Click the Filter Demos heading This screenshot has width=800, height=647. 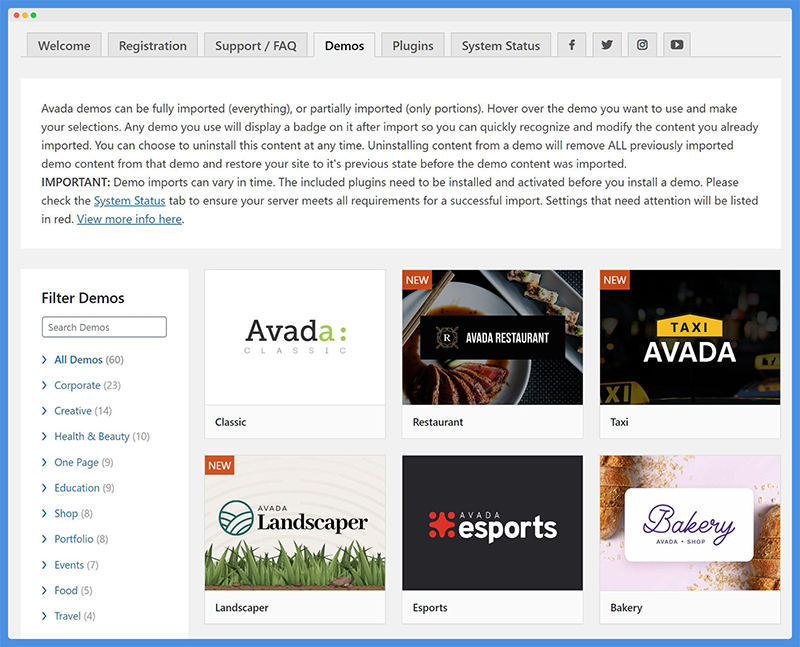click(83, 298)
